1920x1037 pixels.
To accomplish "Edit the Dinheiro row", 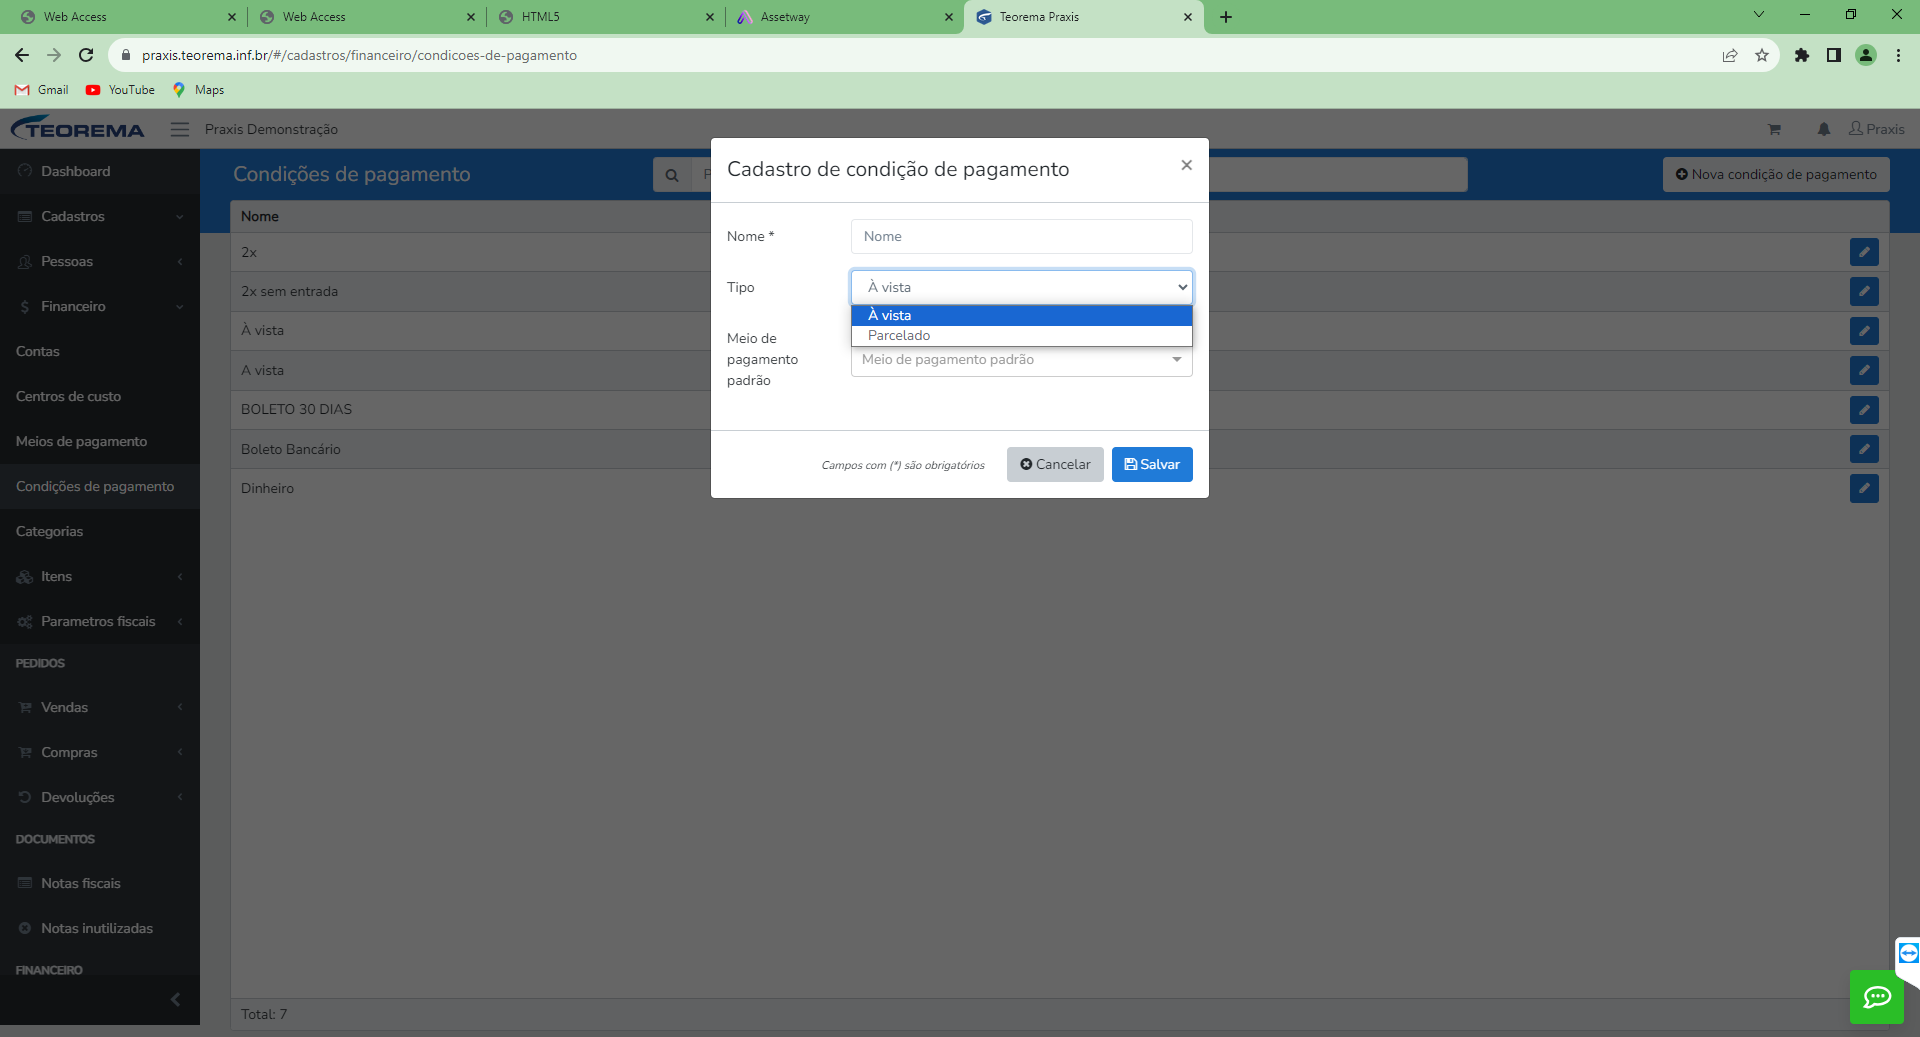I will tap(1864, 489).
